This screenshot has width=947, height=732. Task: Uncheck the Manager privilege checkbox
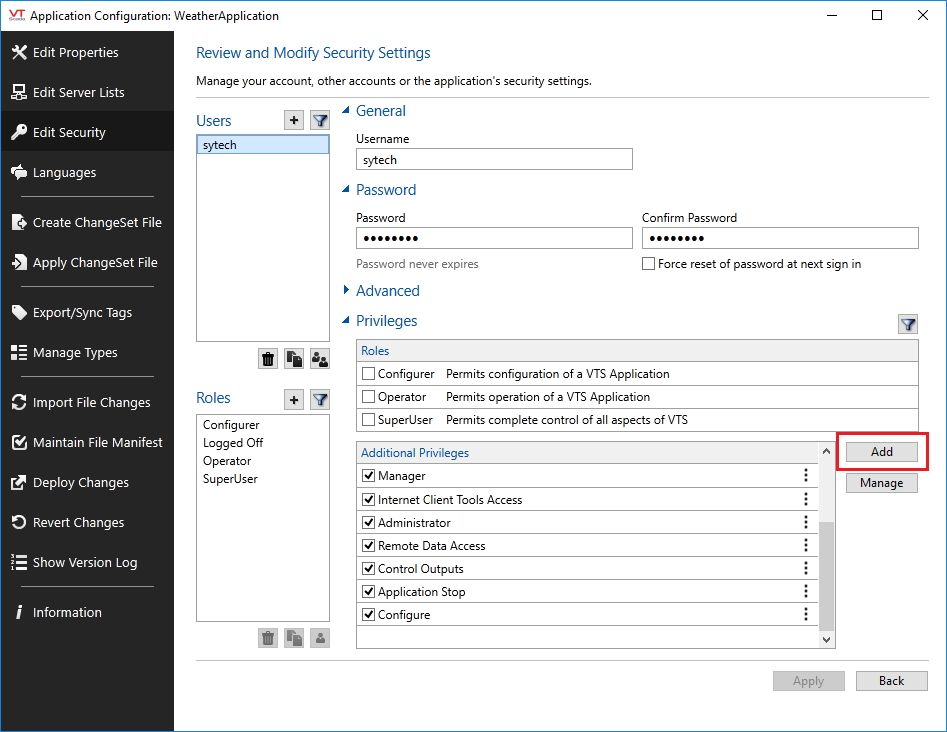(368, 476)
